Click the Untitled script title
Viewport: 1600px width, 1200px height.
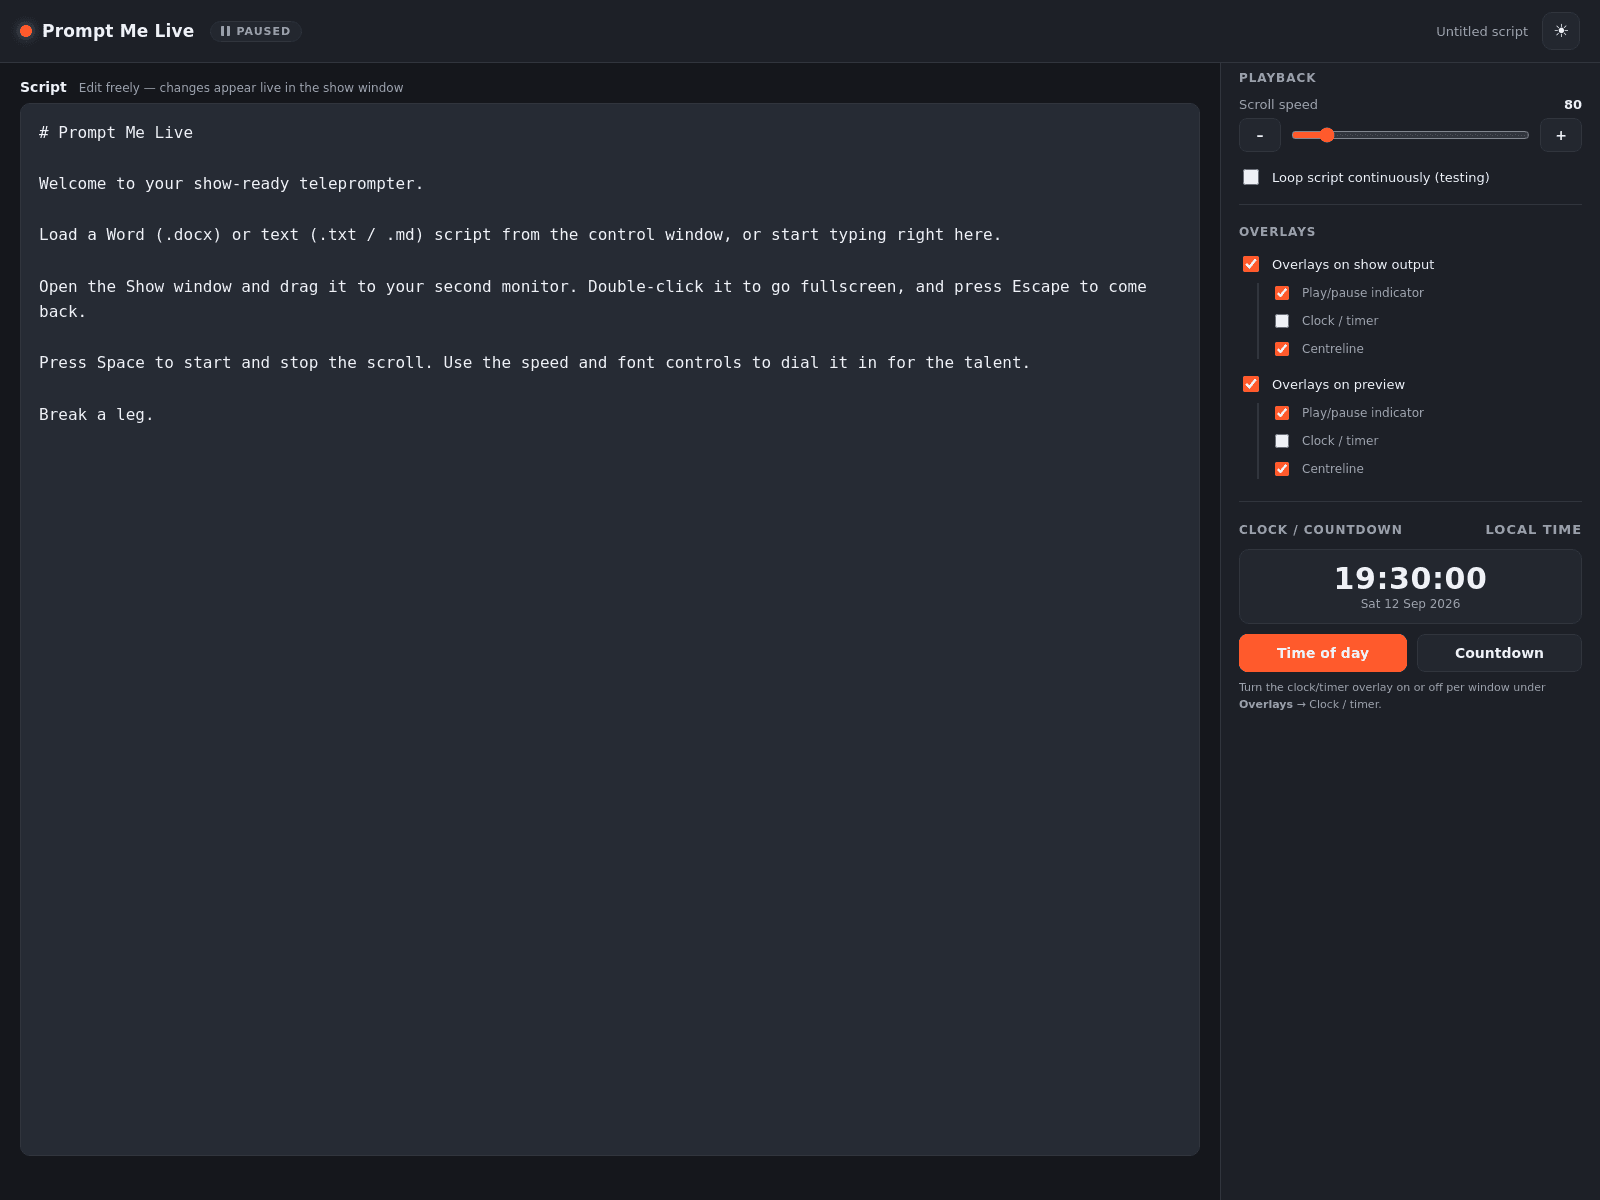tap(1482, 31)
